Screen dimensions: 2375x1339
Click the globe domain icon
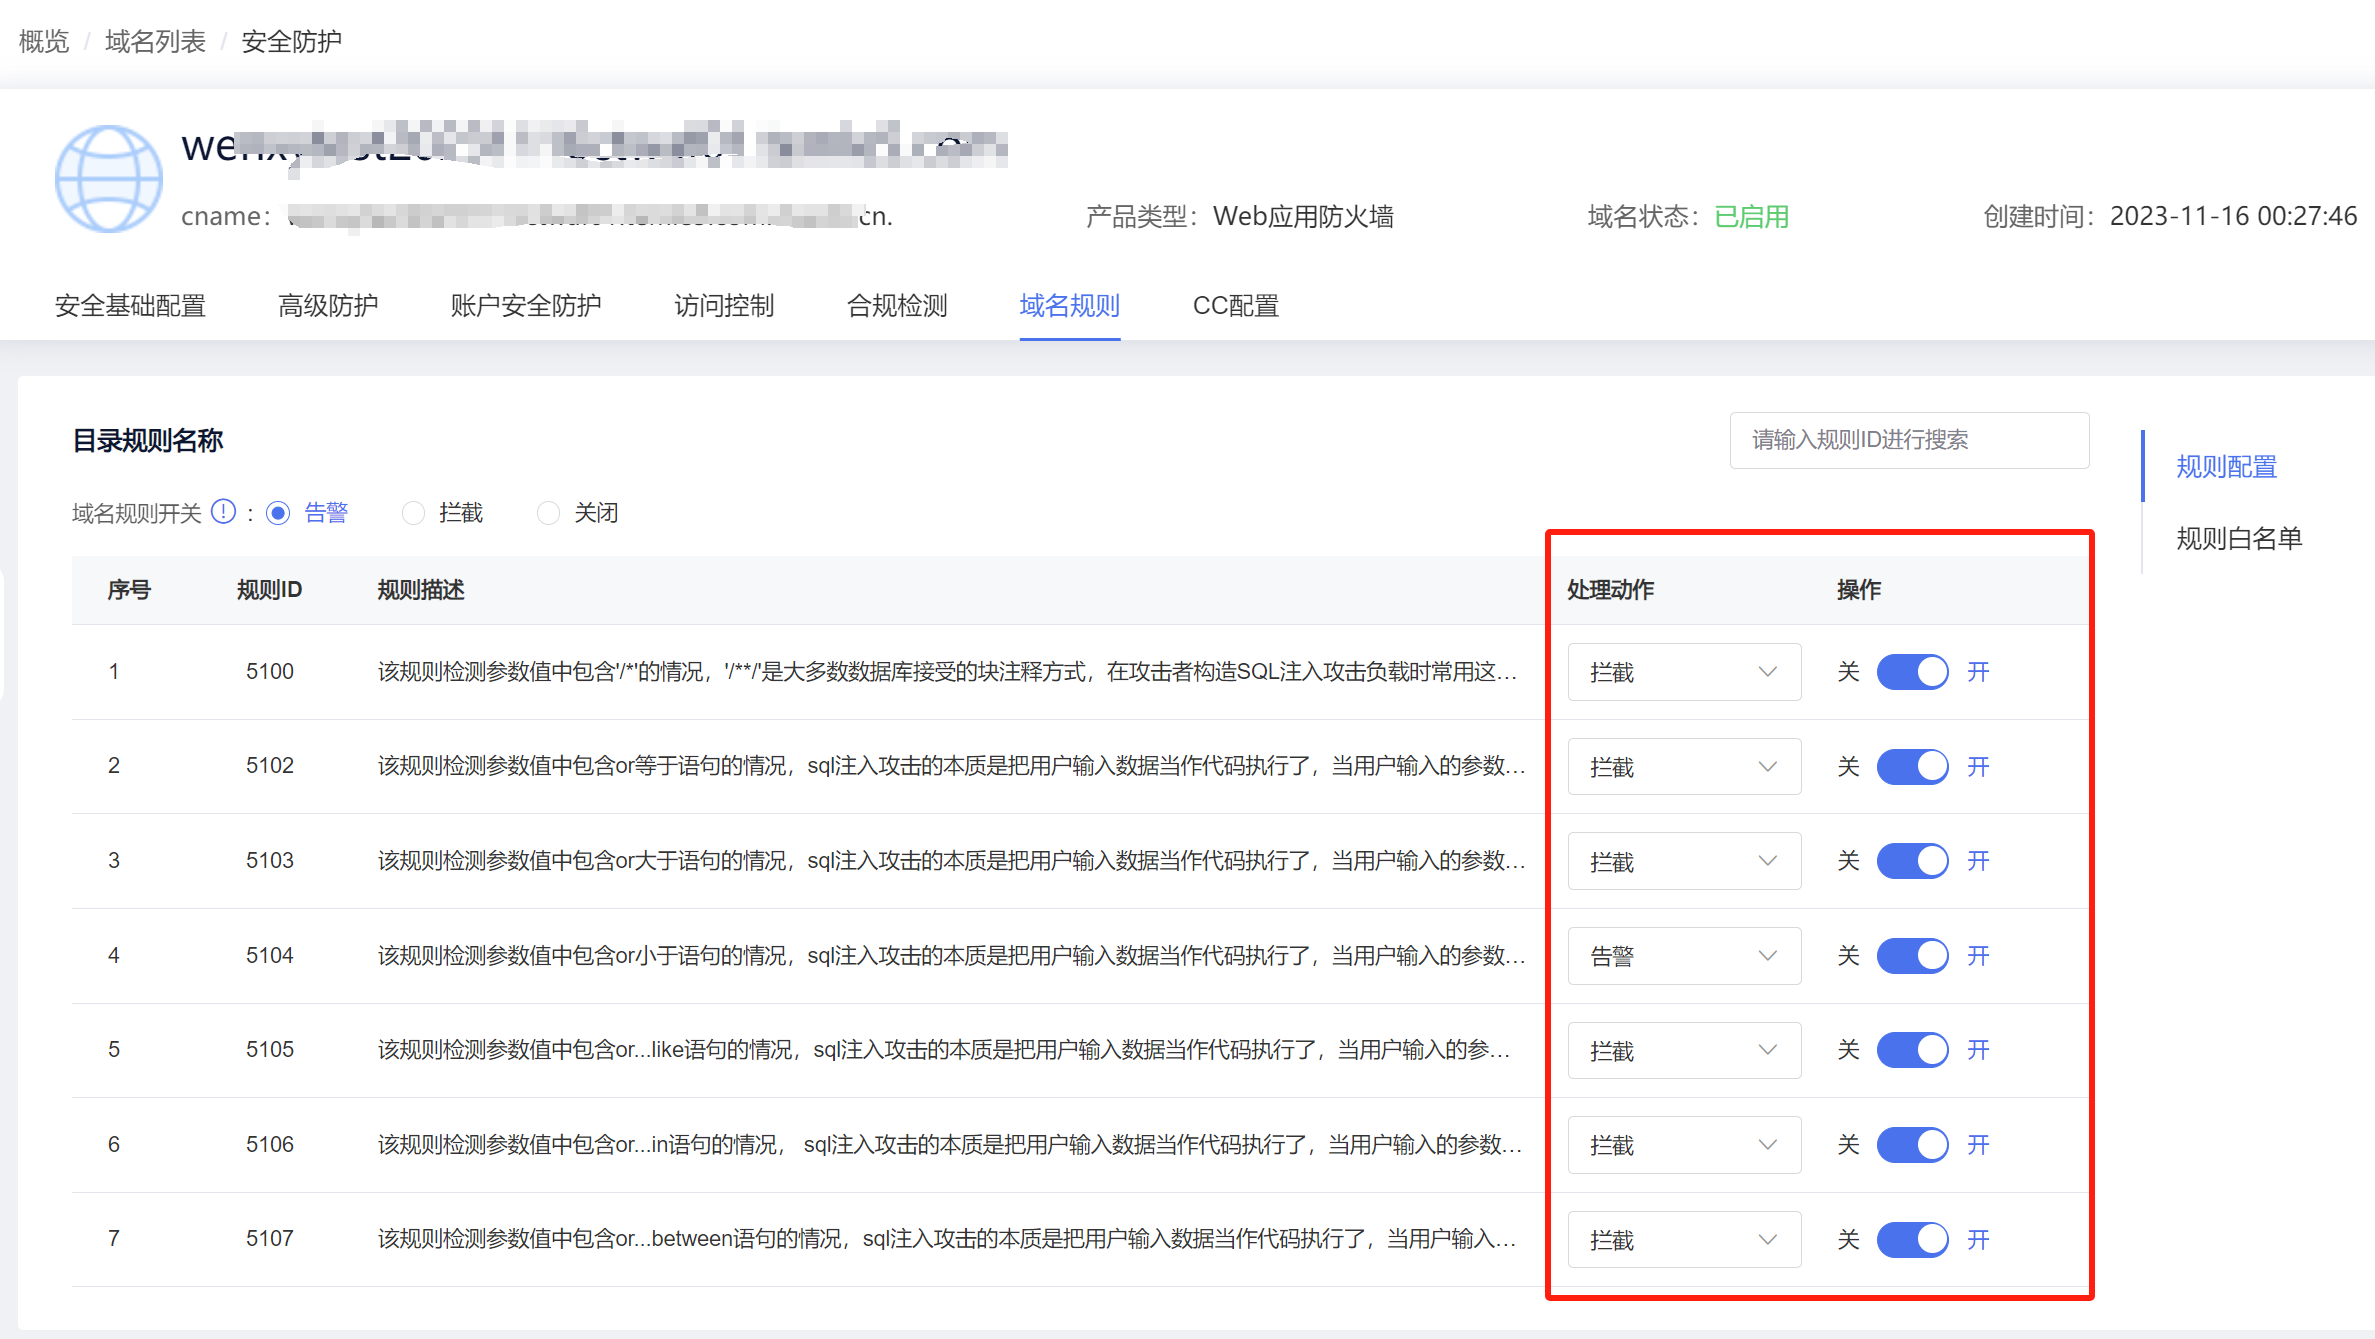tap(108, 178)
